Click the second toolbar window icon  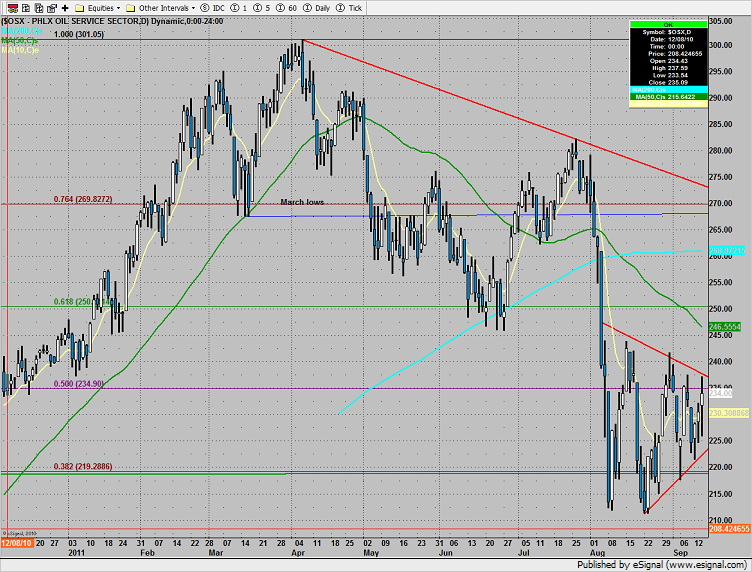[26, 8]
